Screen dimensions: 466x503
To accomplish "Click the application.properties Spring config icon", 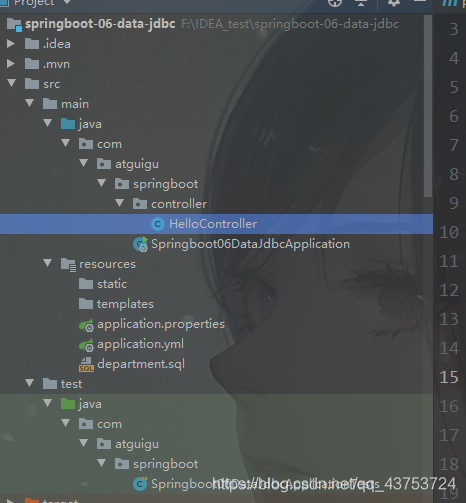I will coord(86,325).
